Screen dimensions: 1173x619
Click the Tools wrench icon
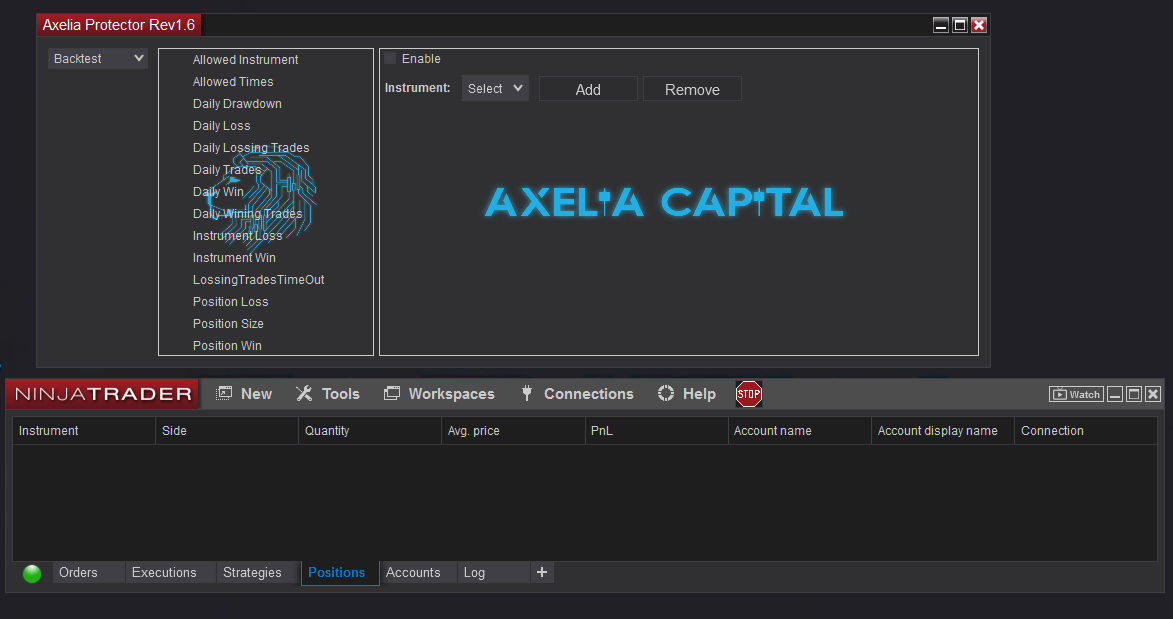point(304,393)
